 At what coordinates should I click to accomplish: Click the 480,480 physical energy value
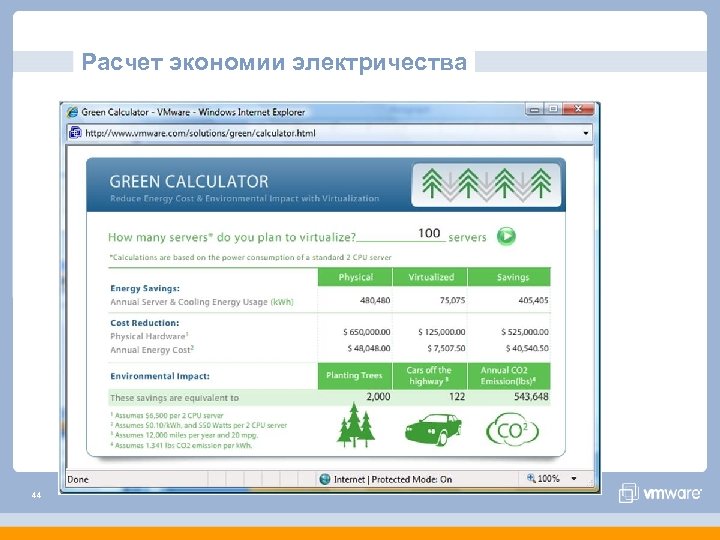tap(375, 300)
